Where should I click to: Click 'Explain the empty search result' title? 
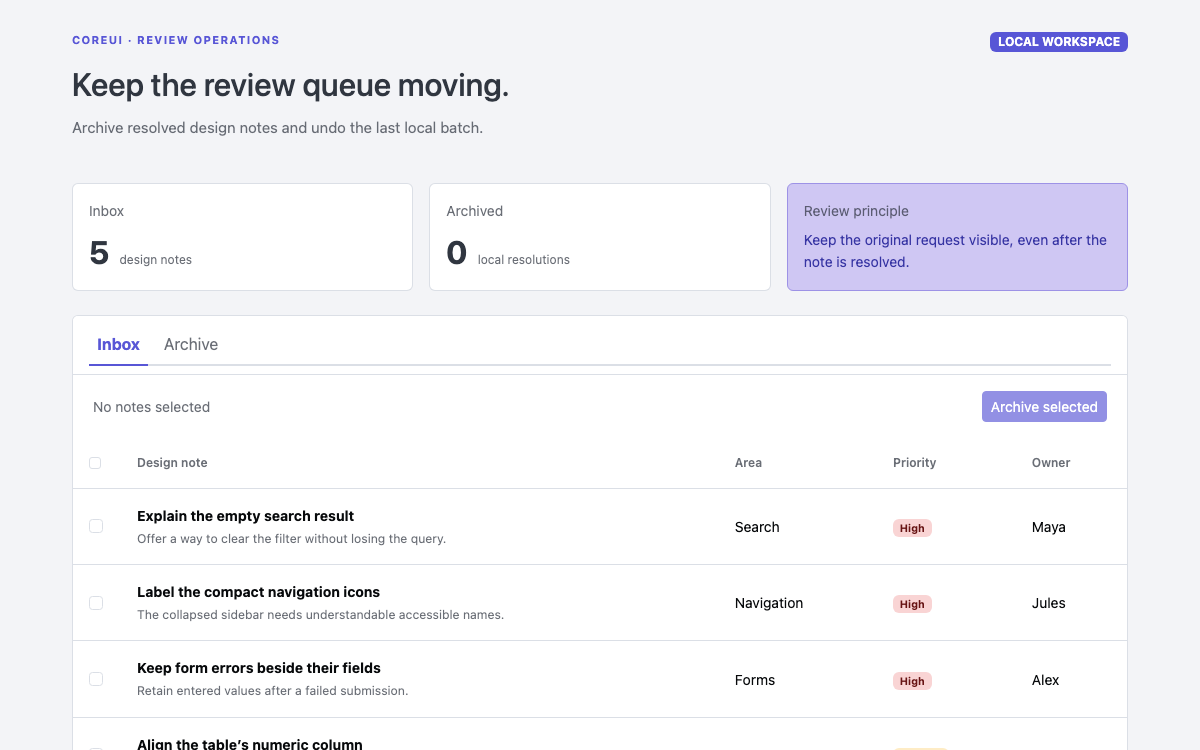click(x=246, y=516)
